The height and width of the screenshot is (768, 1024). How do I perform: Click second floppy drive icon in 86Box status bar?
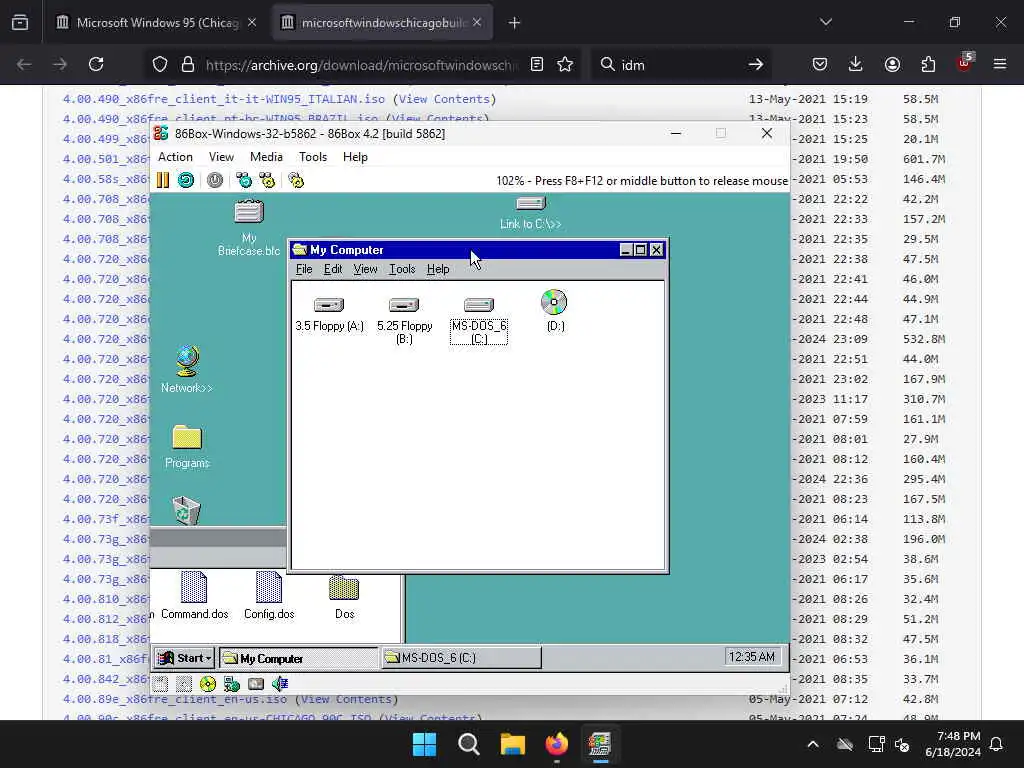184,684
